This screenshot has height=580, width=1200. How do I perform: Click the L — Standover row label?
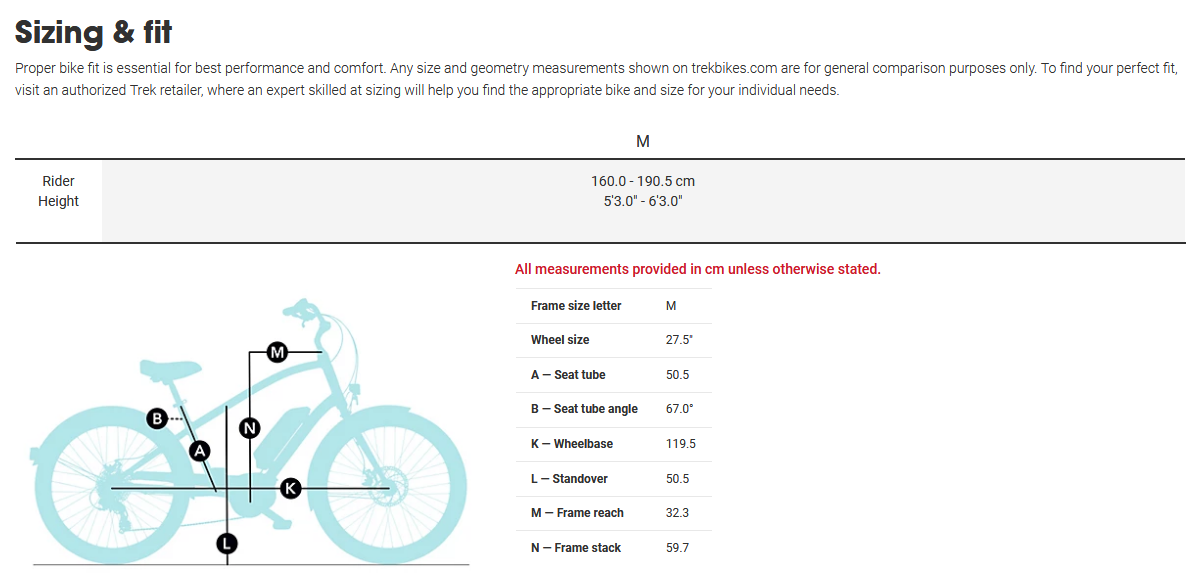point(569,479)
